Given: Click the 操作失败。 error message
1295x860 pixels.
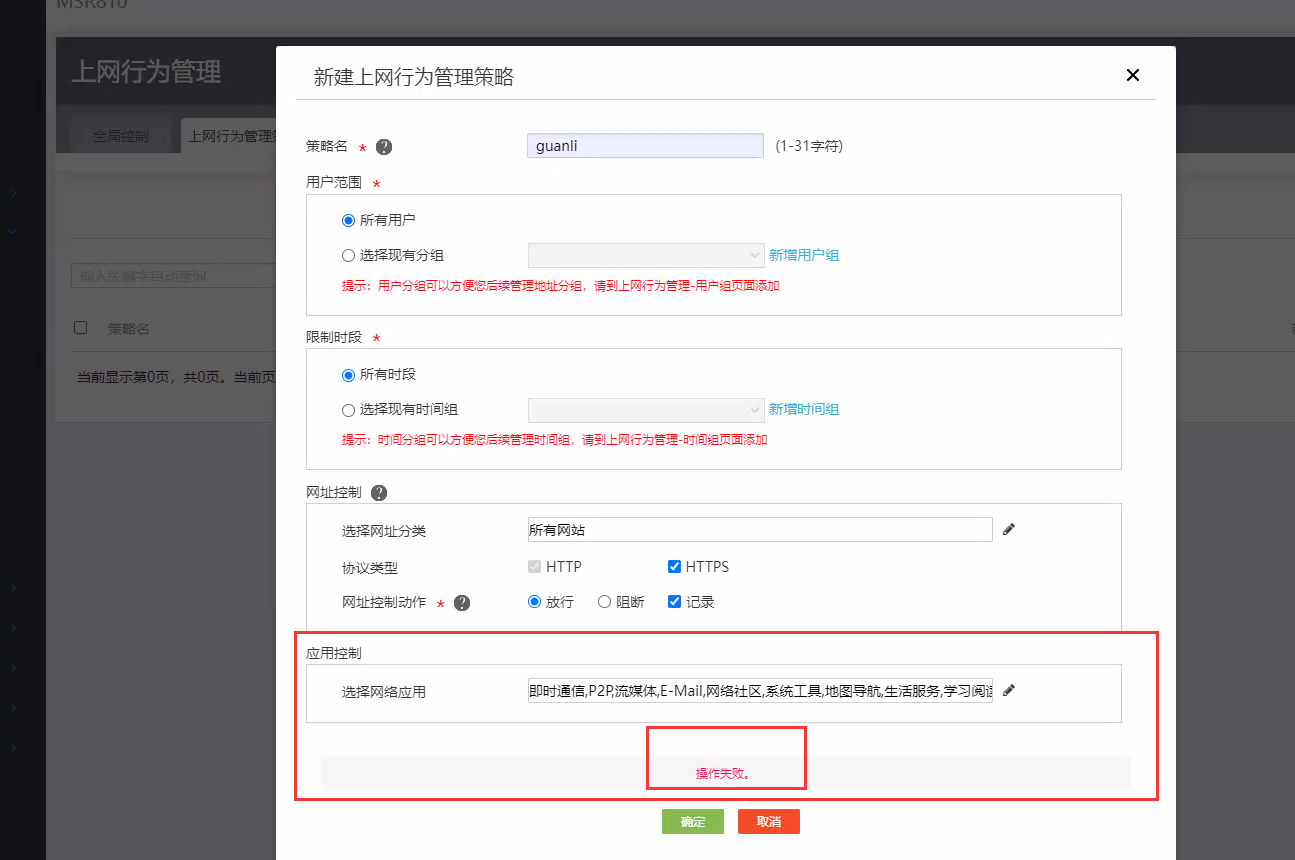Looking at the screenshot, I should [x=723, y=774].
